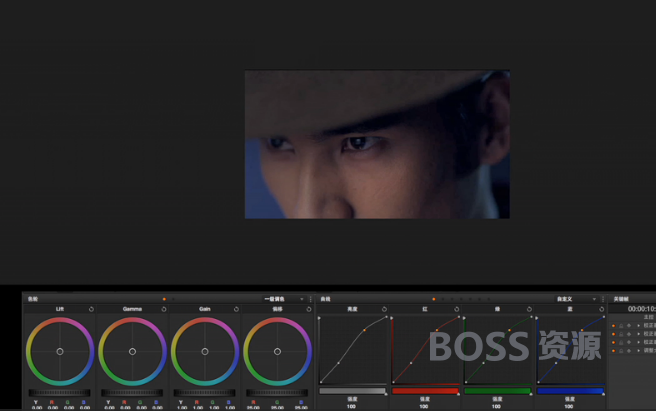Click the blue channel intensity bar
This screenshot has height=411, width=656.
[570, 391]
